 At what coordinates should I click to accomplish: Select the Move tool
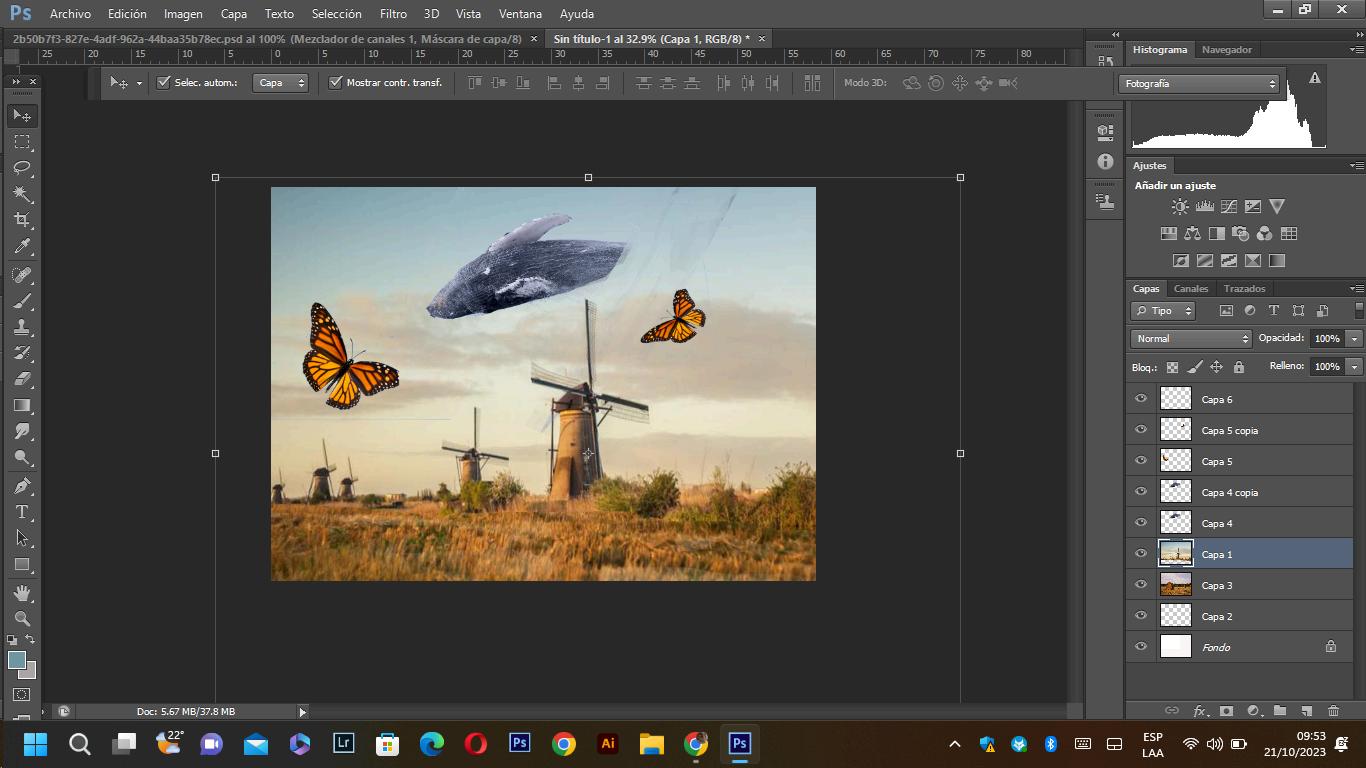[22, 116]
